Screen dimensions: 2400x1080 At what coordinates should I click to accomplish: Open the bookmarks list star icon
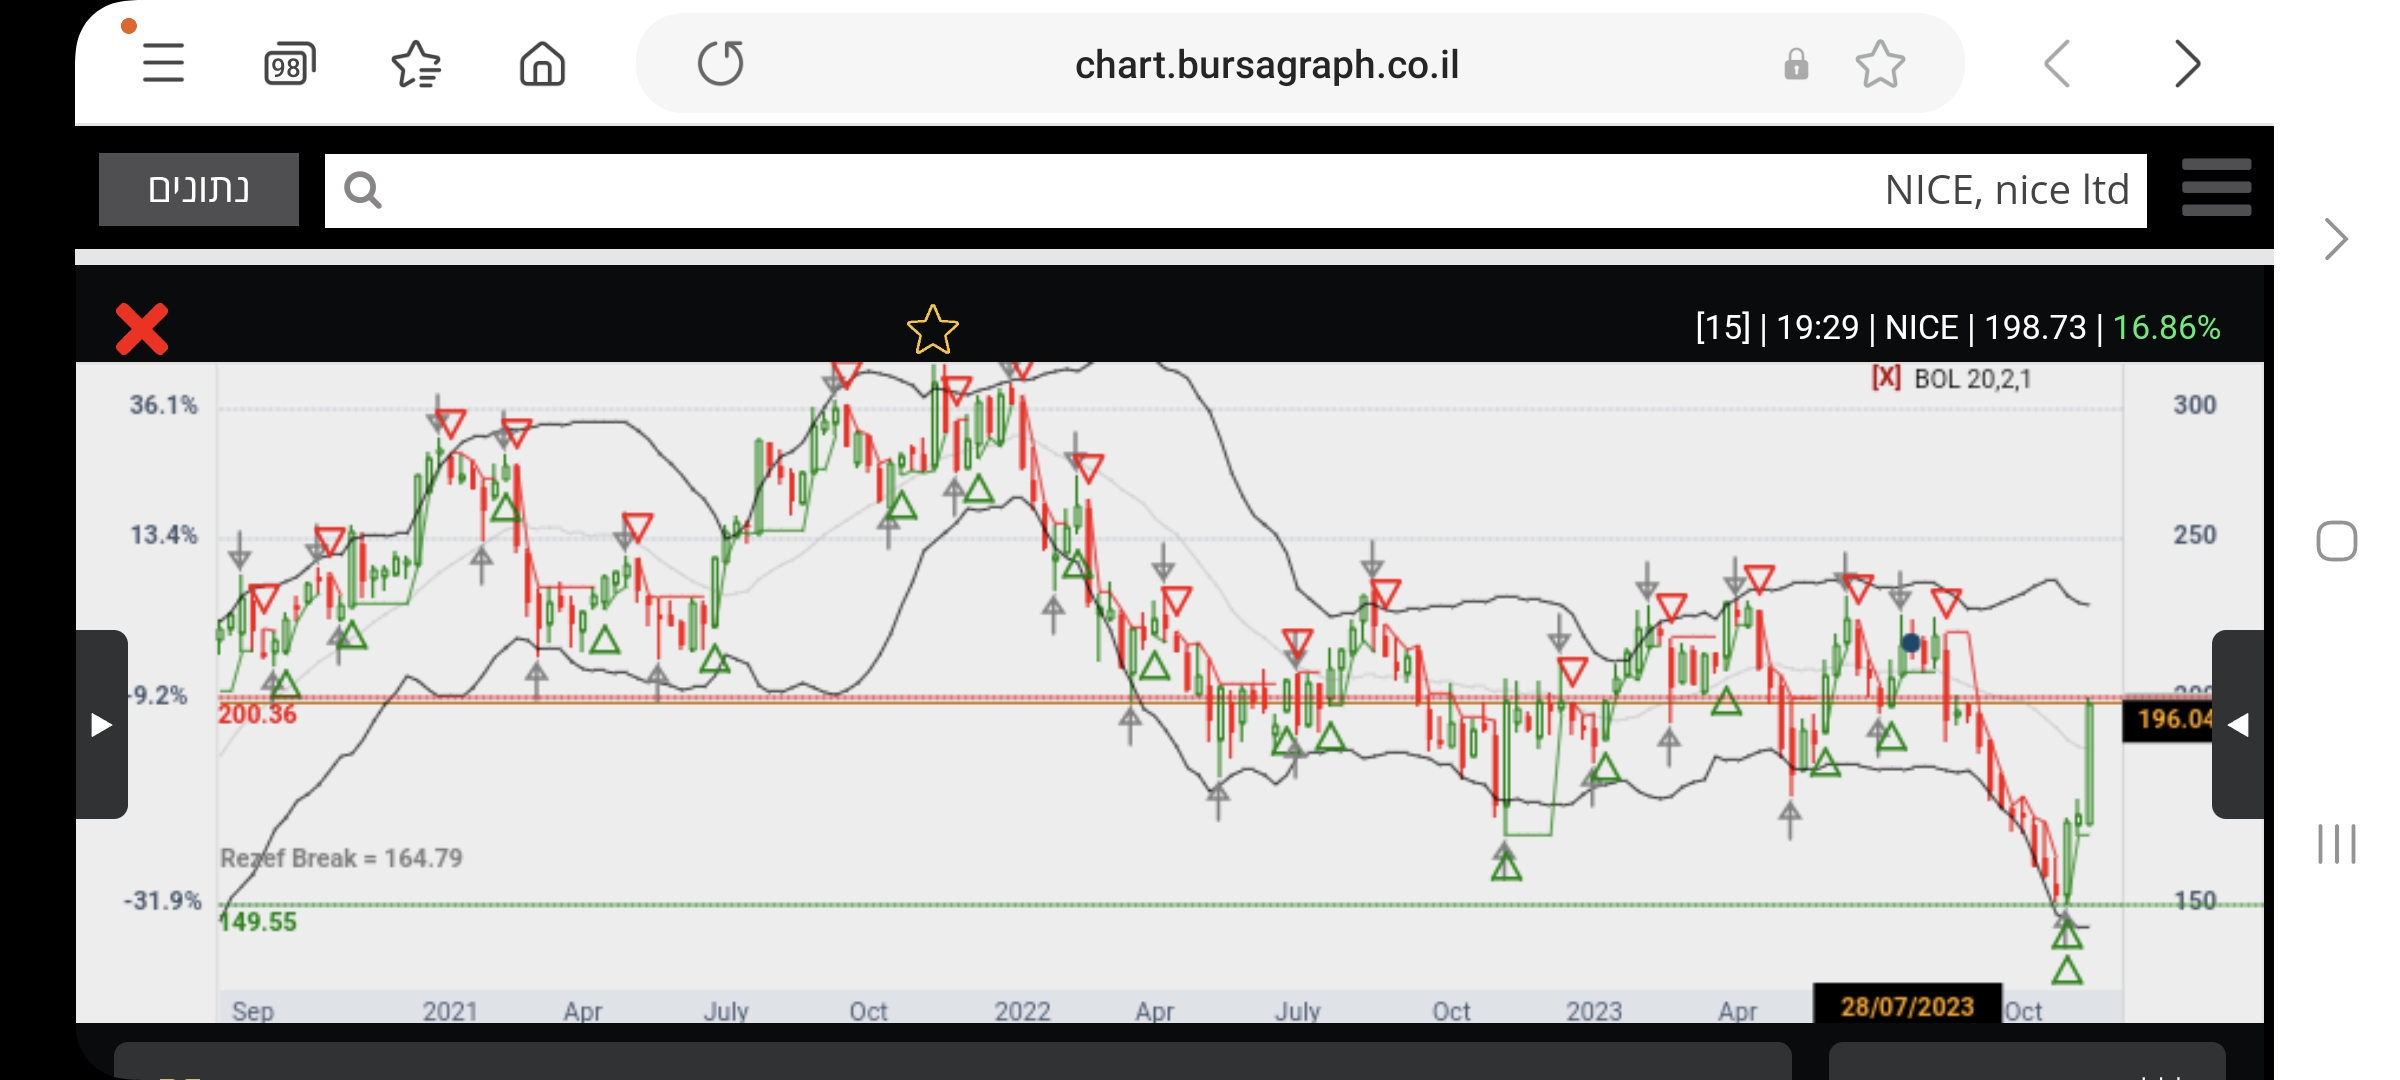[416, 65]
